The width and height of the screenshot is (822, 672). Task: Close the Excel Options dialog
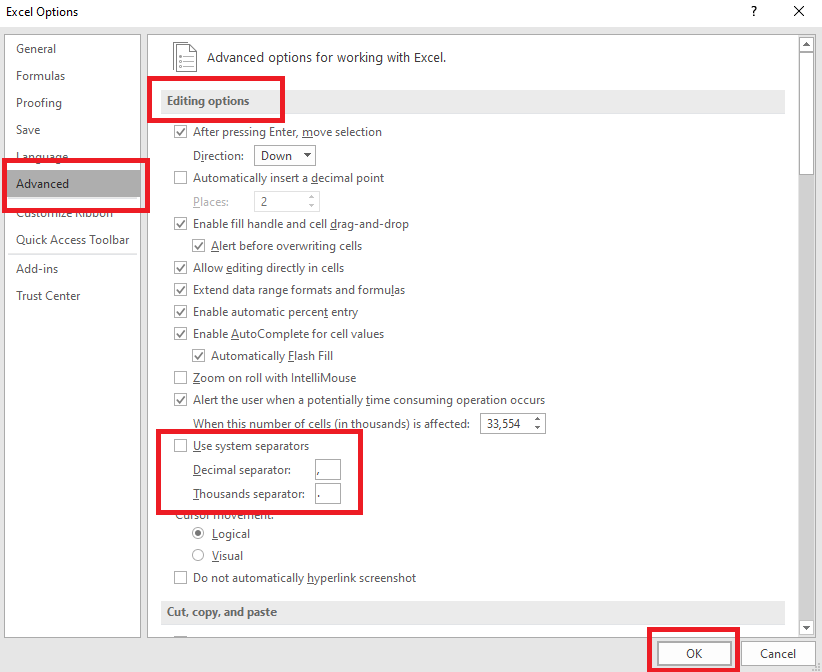point(798,11)
